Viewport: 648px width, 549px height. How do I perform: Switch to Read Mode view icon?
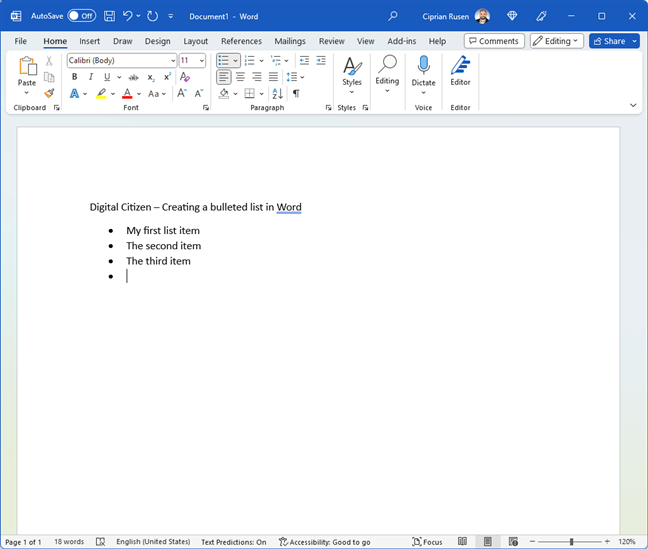pos(462,541)
